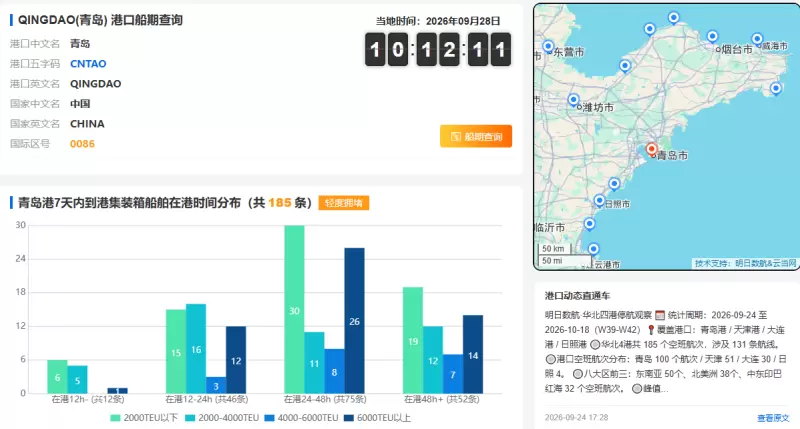
Task: Click the 50 km map scale label
Action: pos(553,249)
